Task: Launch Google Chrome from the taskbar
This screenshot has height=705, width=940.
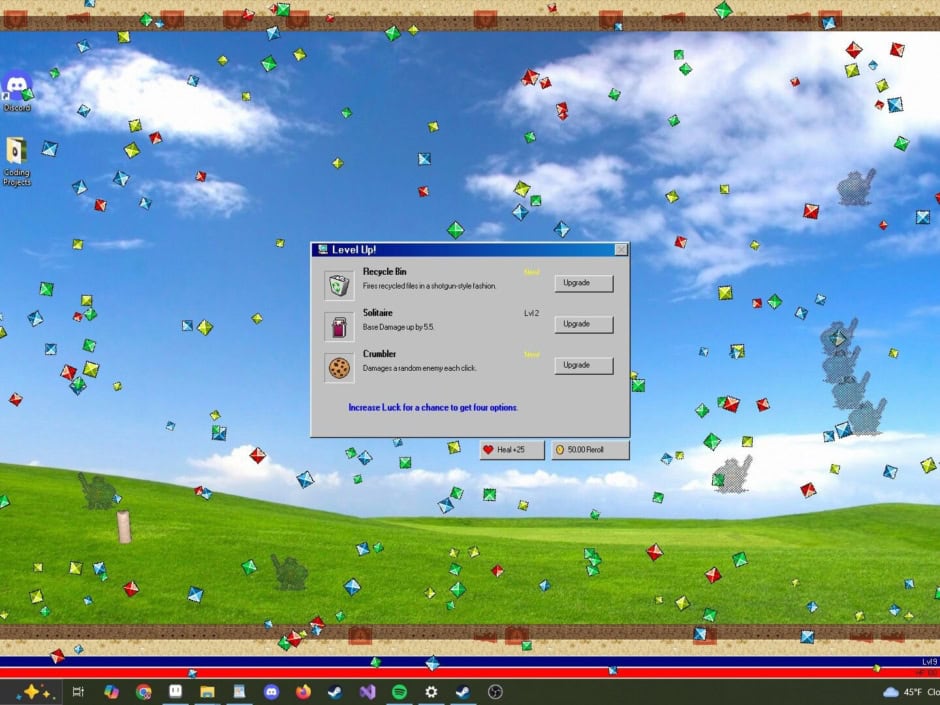Action: click(x=143, y=692)
